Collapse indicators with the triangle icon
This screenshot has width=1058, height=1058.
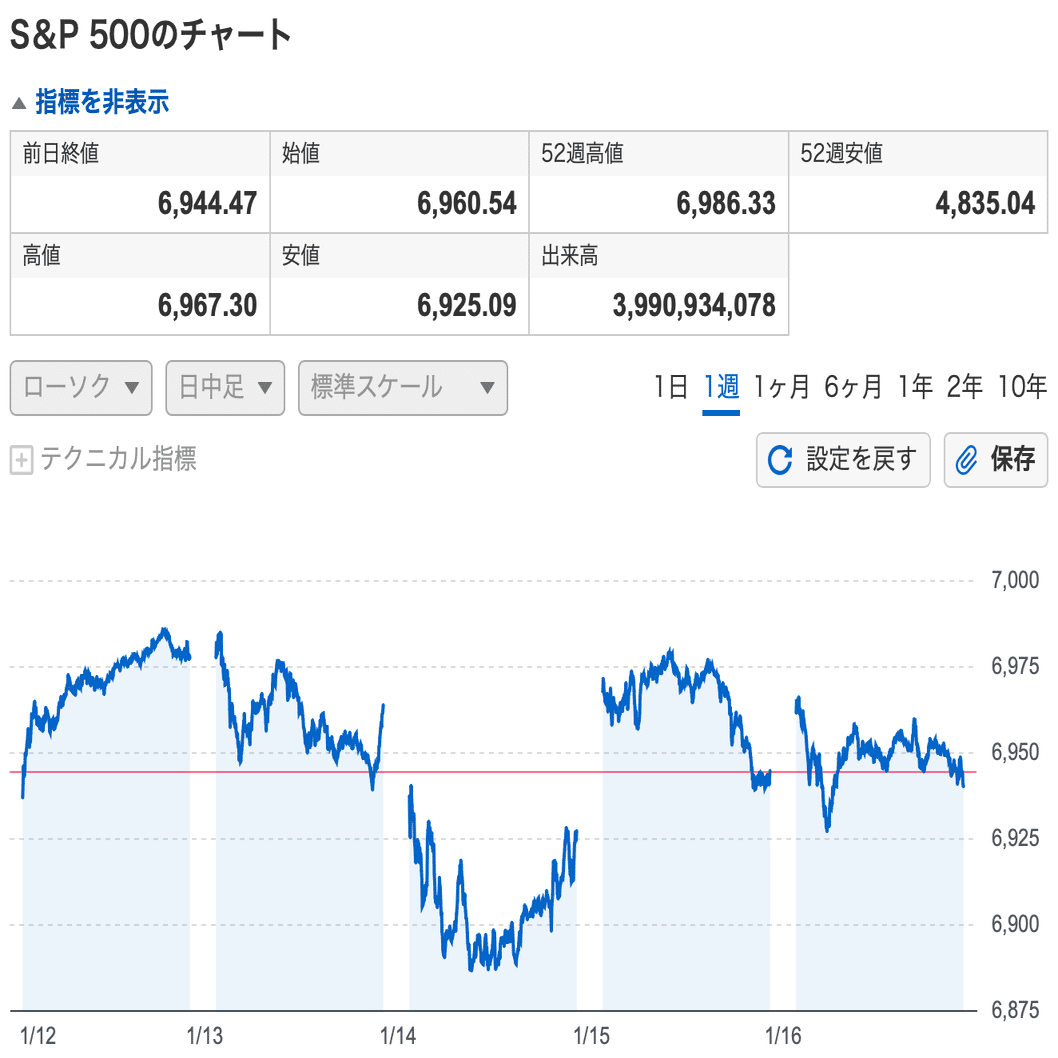click(19, 103)
